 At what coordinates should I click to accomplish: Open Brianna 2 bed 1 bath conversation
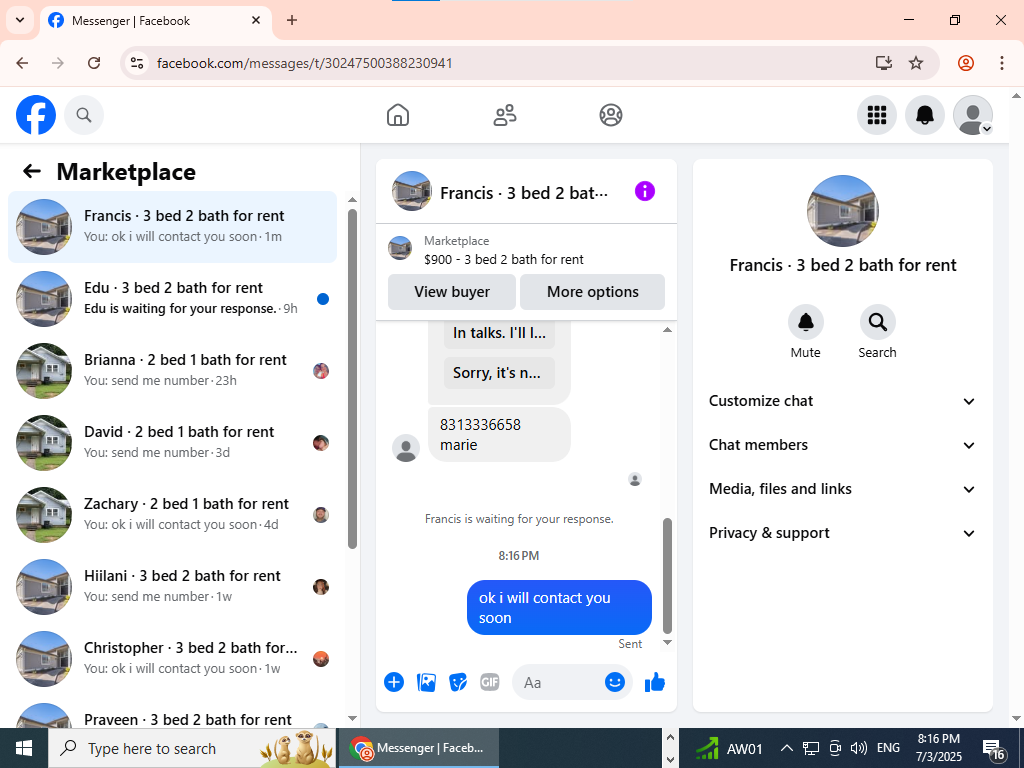click(172, 370)
